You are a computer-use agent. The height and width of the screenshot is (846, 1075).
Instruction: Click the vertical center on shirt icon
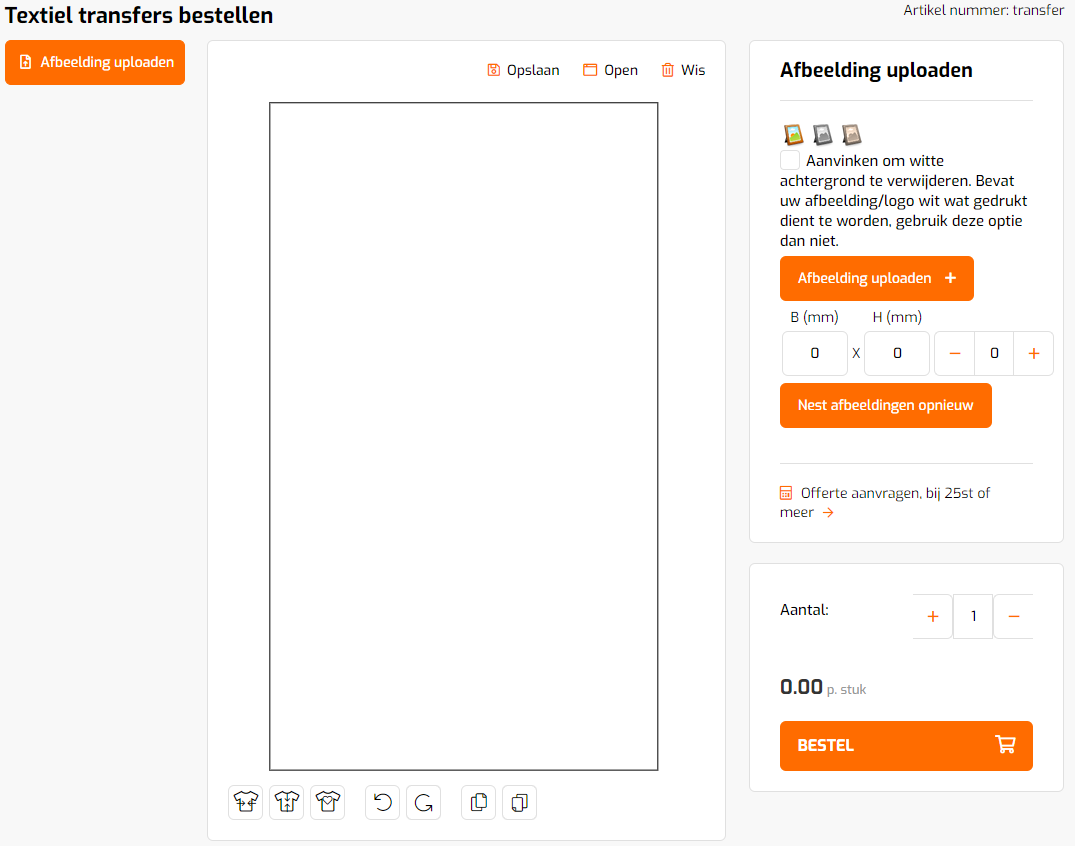click(x=287, y=802)
